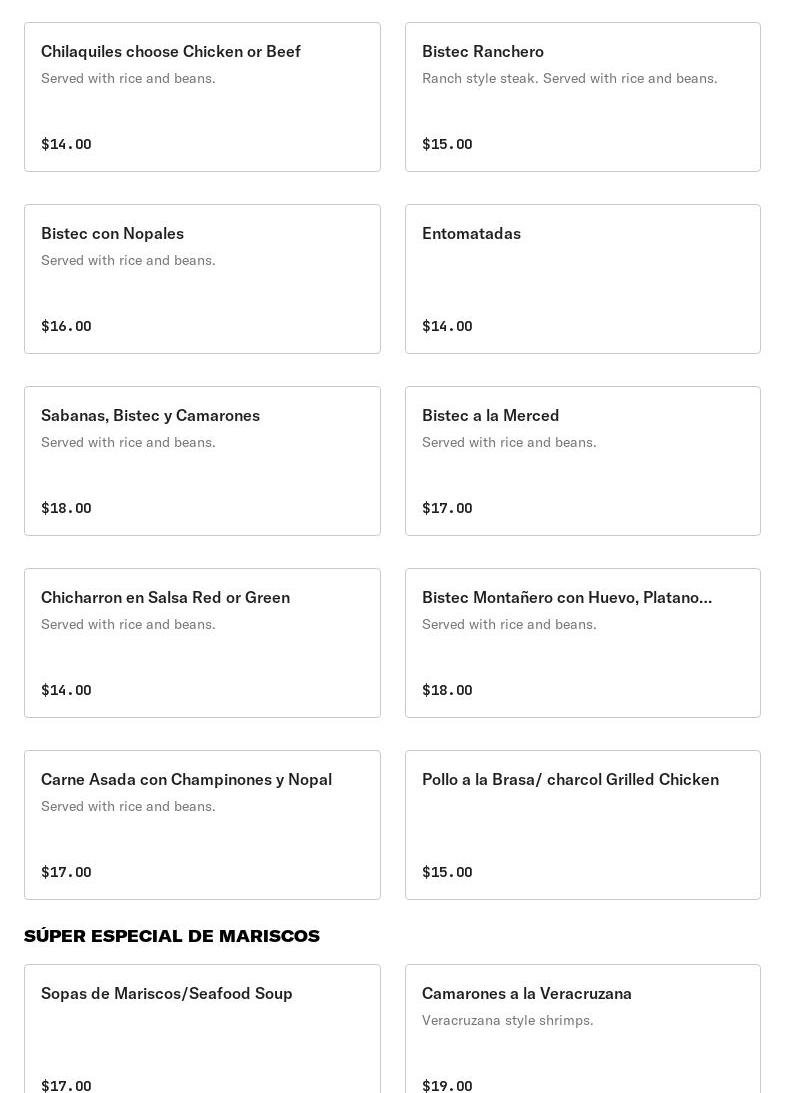
Task: Click the $15.00 price under Pollo a la Brasa
Action: coord(447,872)
